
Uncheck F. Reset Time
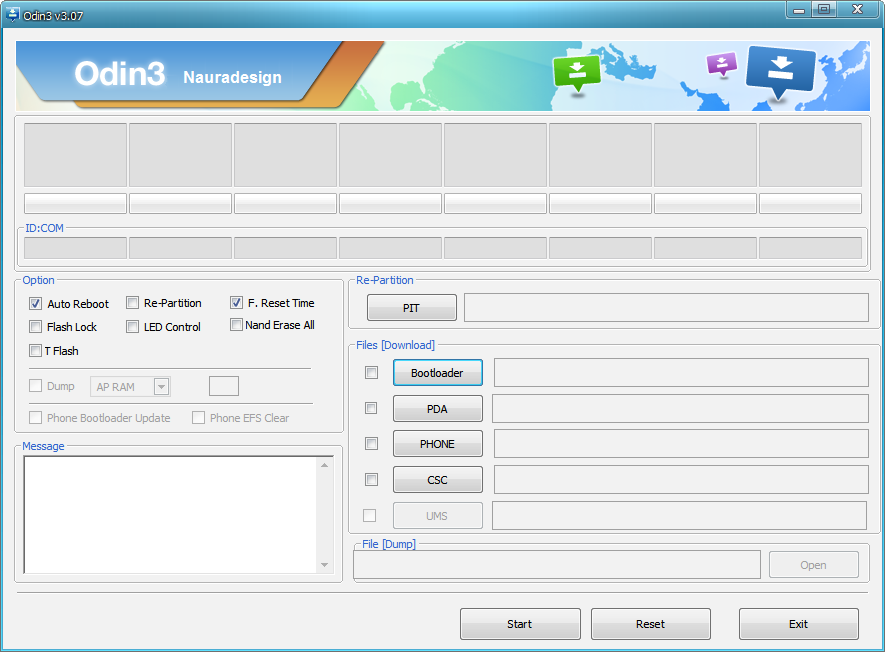(x=236, y=303)
